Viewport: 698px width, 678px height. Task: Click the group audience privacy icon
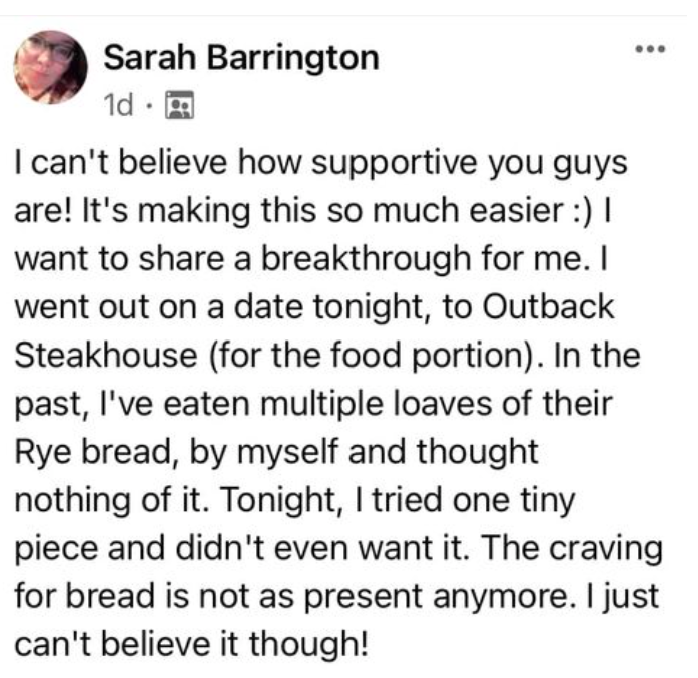click(179, 105)
